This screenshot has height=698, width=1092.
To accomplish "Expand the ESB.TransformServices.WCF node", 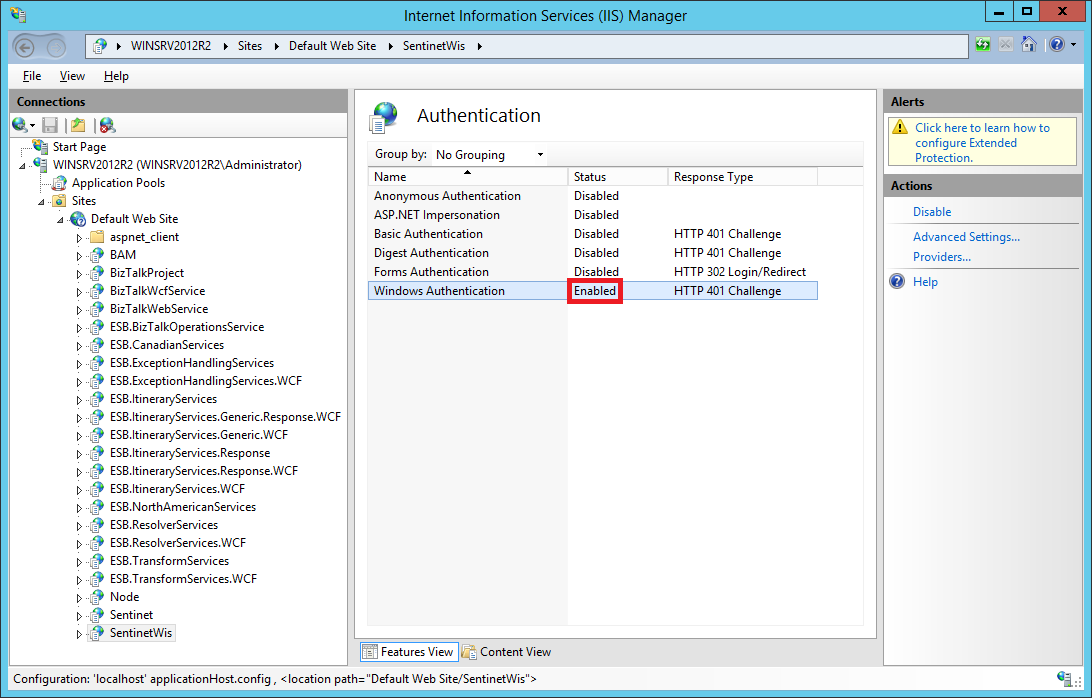I will (79, 580).
